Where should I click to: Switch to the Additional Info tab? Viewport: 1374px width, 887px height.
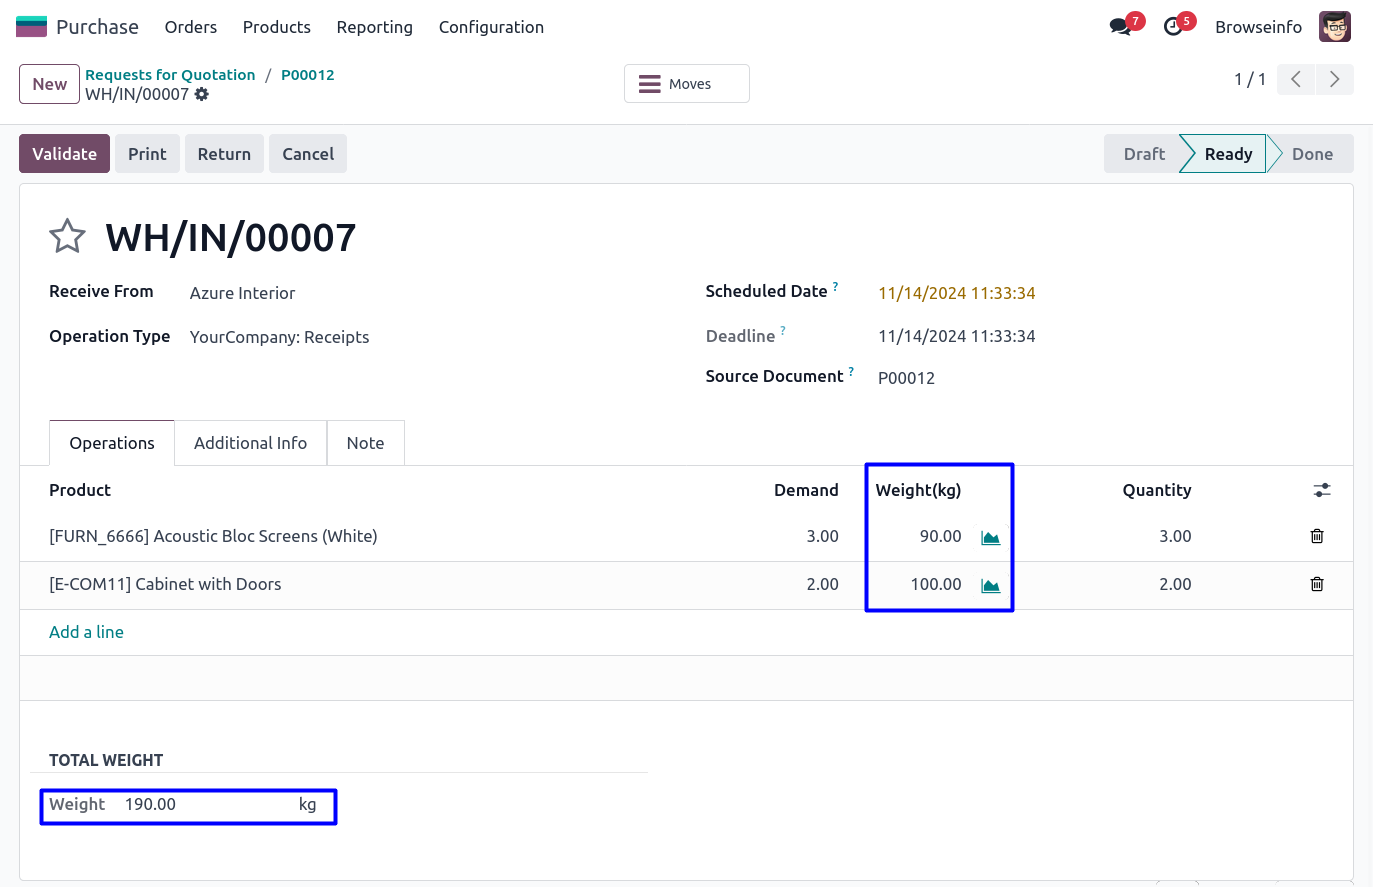click(250, 443)
